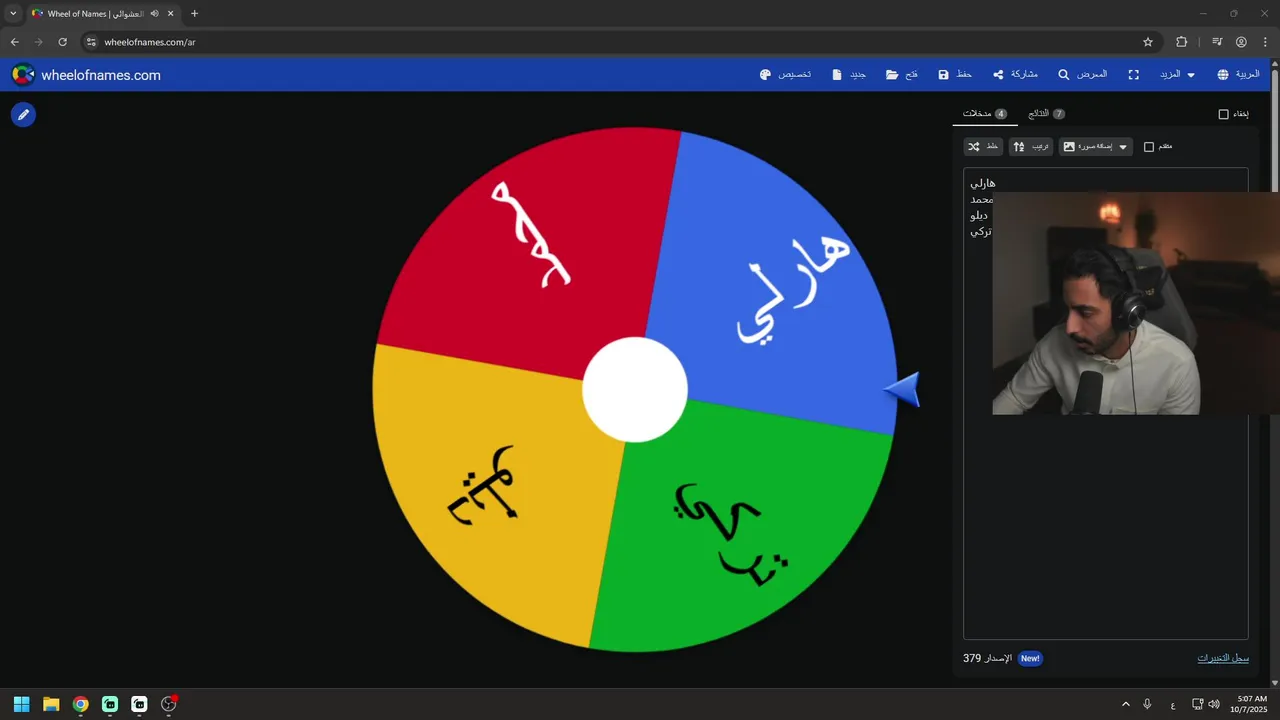Click the pencil edit button
Screen dimensions: 1280x720
click(23, 115)
